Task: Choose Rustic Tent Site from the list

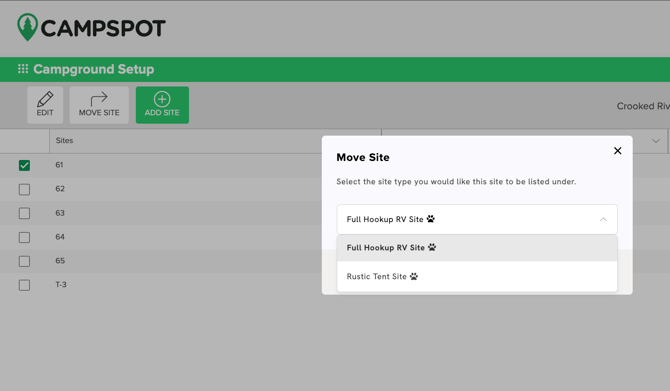Action: click(x=477, y=276)
